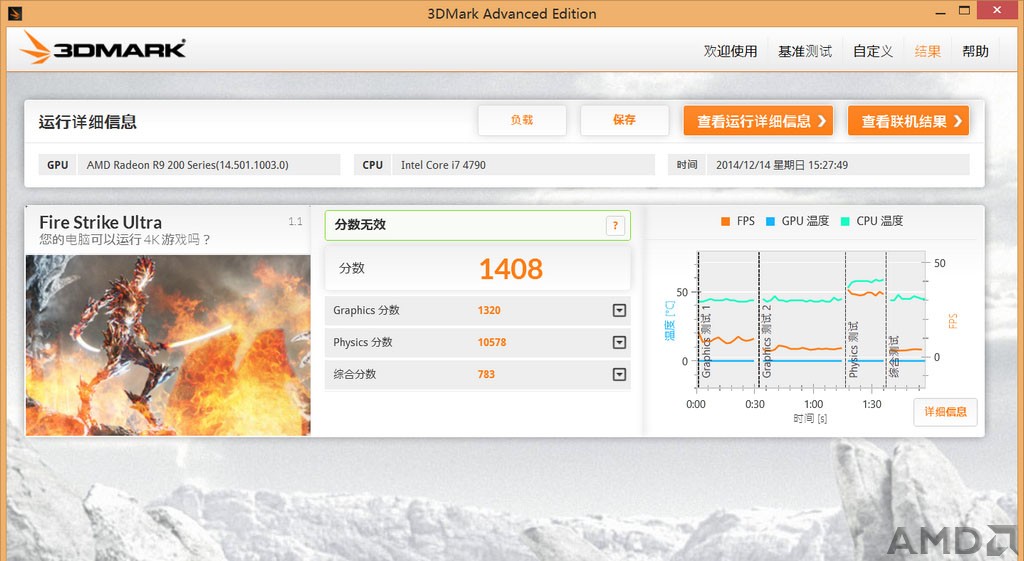Expand the Graphics 分数 details arrow
Viewport: 1024px width, 561px height.
pyautogui.click(x=619, y=310)
